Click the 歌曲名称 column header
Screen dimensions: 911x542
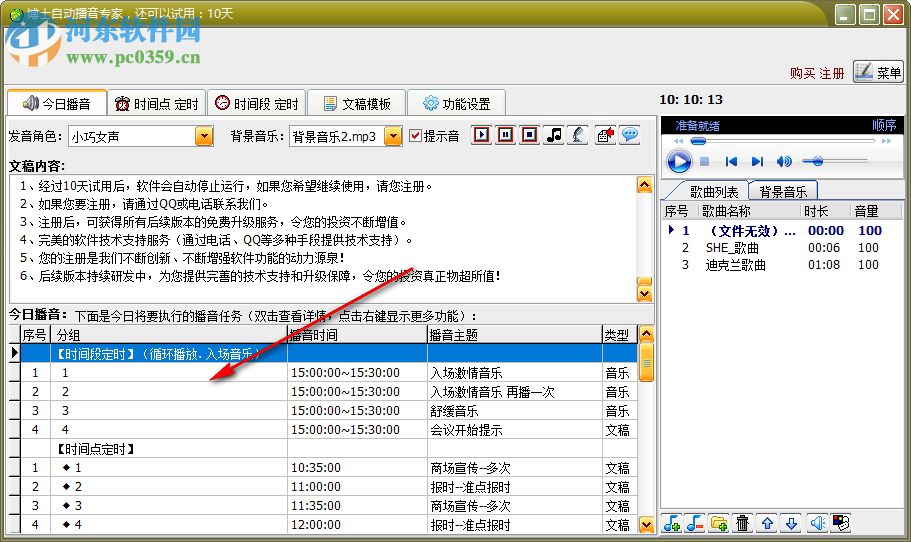pyautogui.click(x=750, y=211)
